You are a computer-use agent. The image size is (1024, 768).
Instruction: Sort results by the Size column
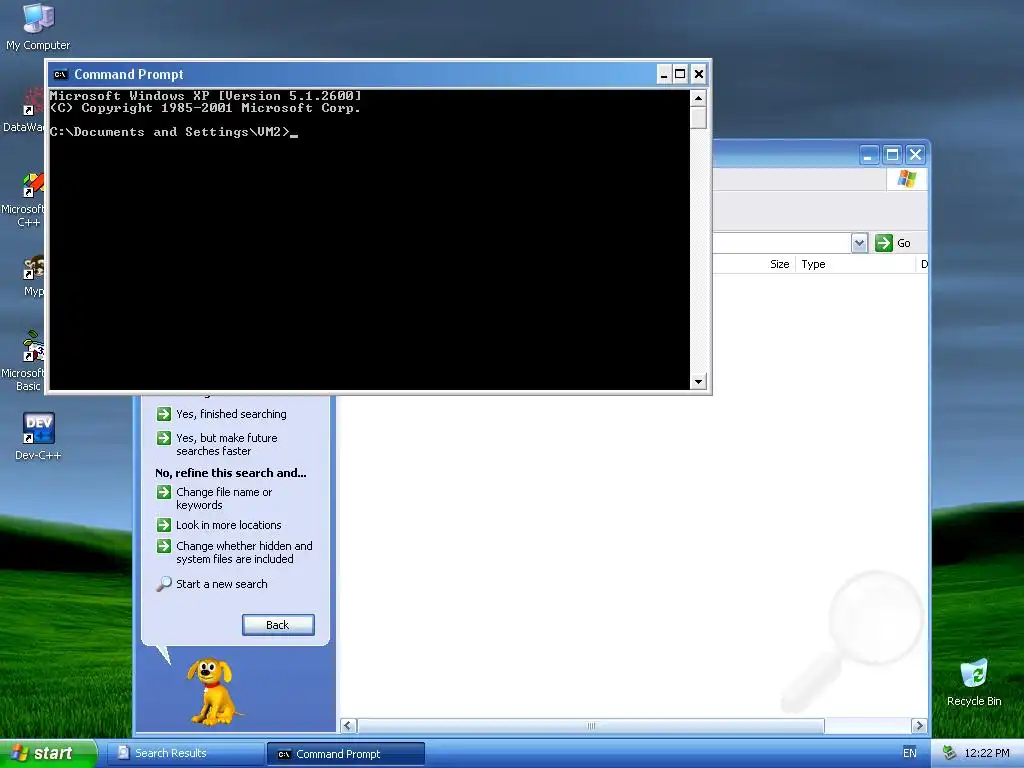point(779,264)
